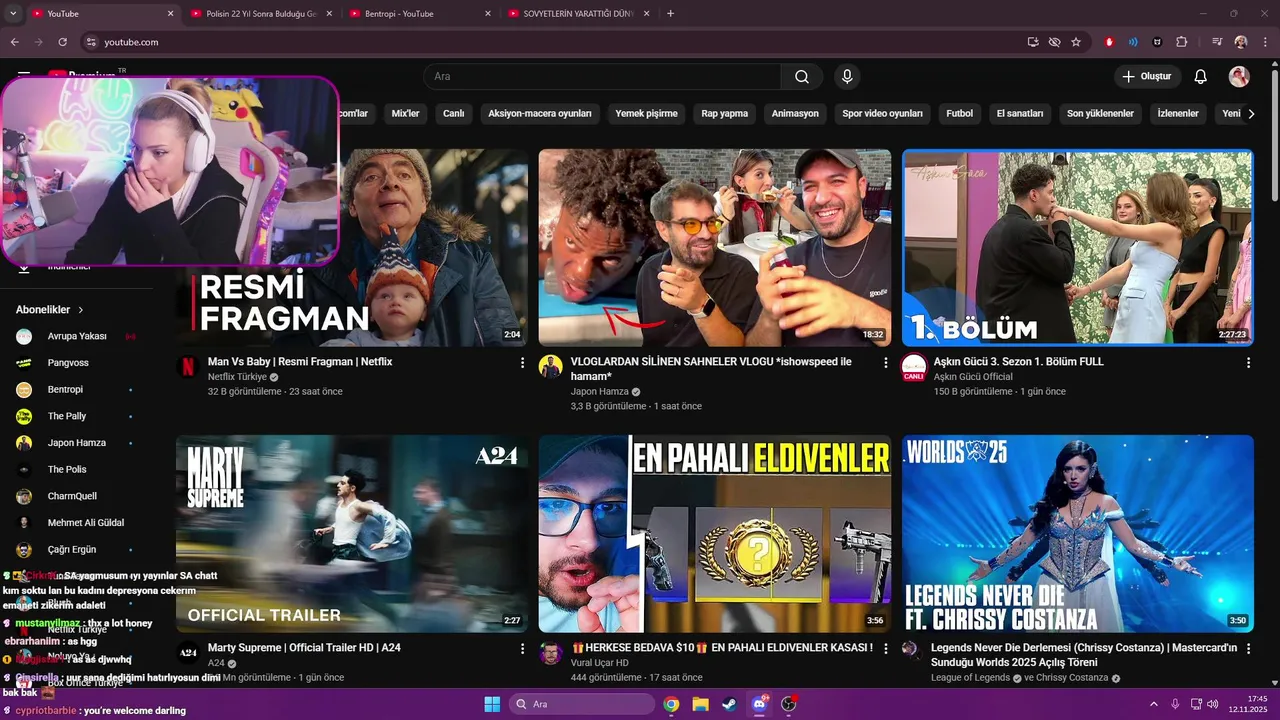Click the eye-slash tracking icon in address bar
1280x720 pixels.
(1054, 42)
